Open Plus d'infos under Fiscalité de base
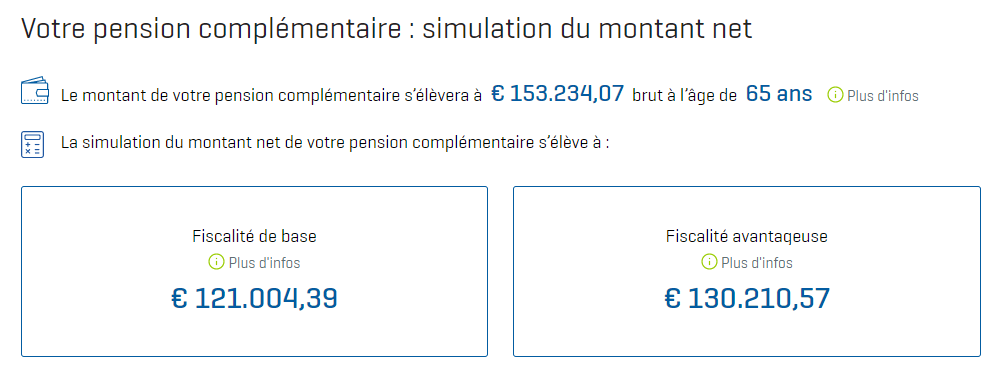 (x=264, y=263)
